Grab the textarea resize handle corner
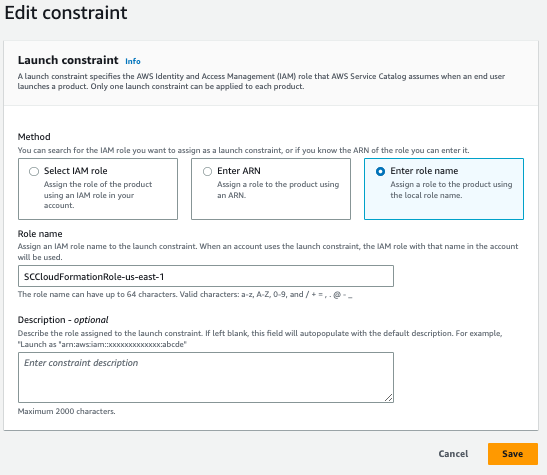 pyautogui.click(x=389, y=398)
